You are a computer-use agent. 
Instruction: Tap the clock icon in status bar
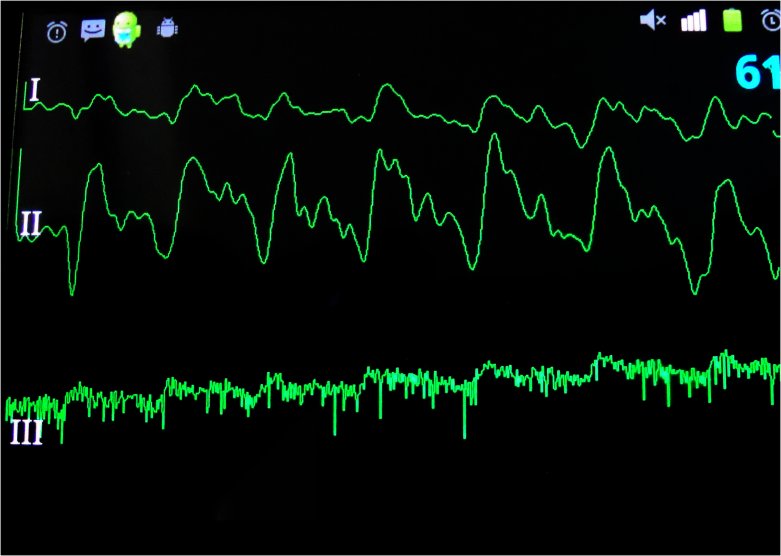click(x=771, y=20)
